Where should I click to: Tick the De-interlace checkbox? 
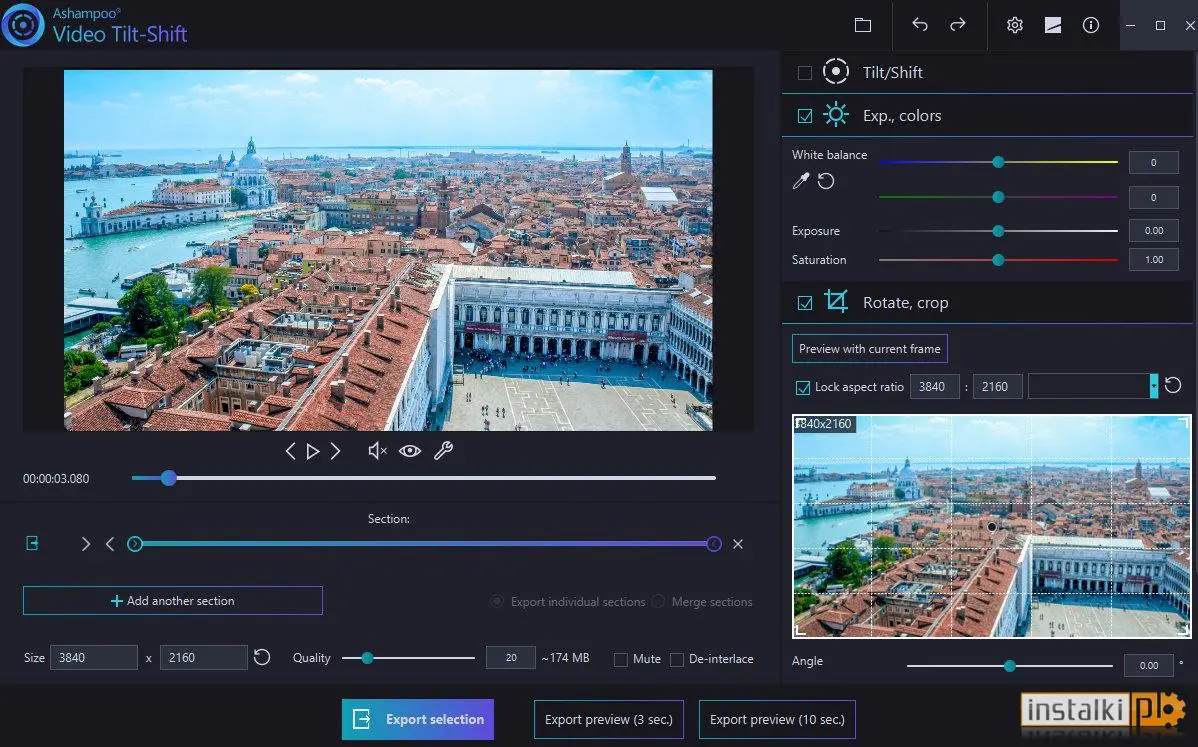pyautogui.click(x=677, y=659)
